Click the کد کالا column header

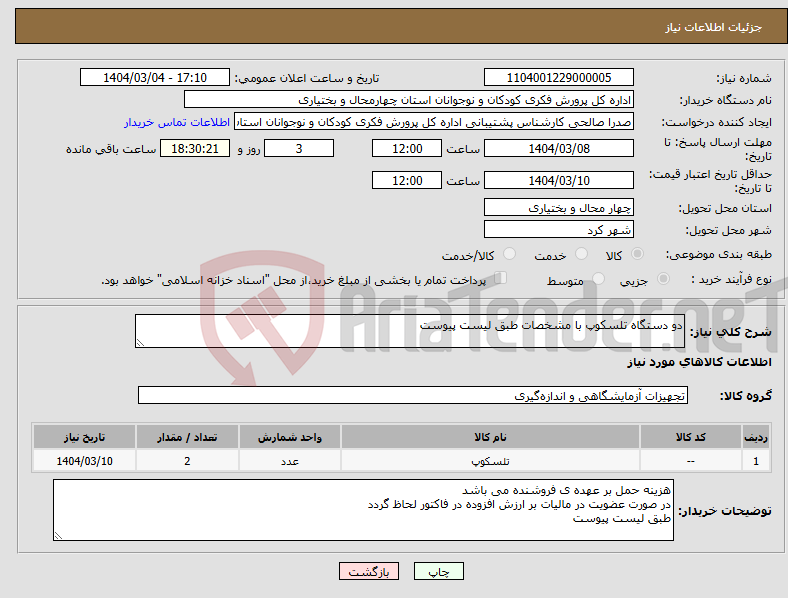tap(691, 437)
